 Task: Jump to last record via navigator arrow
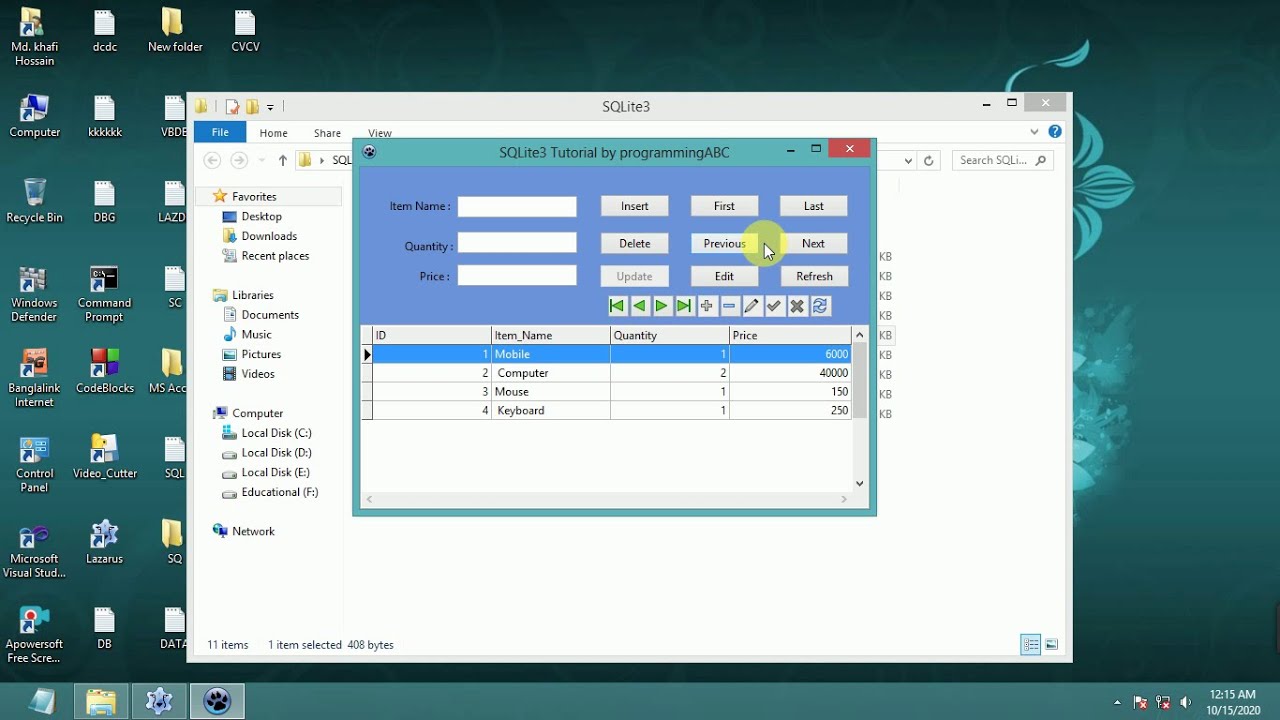click(684, 306)
